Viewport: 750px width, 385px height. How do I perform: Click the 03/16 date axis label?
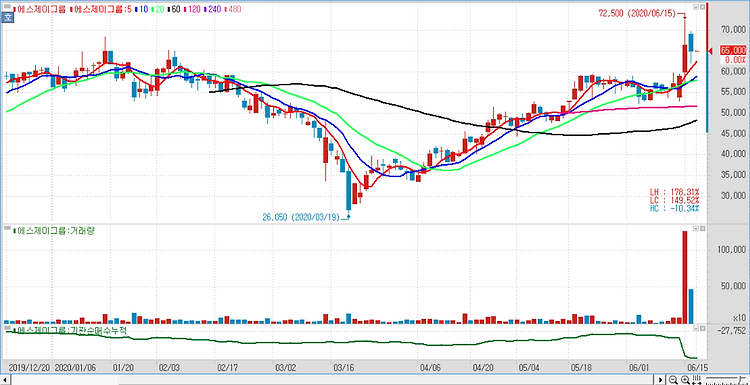click(343, 367)
